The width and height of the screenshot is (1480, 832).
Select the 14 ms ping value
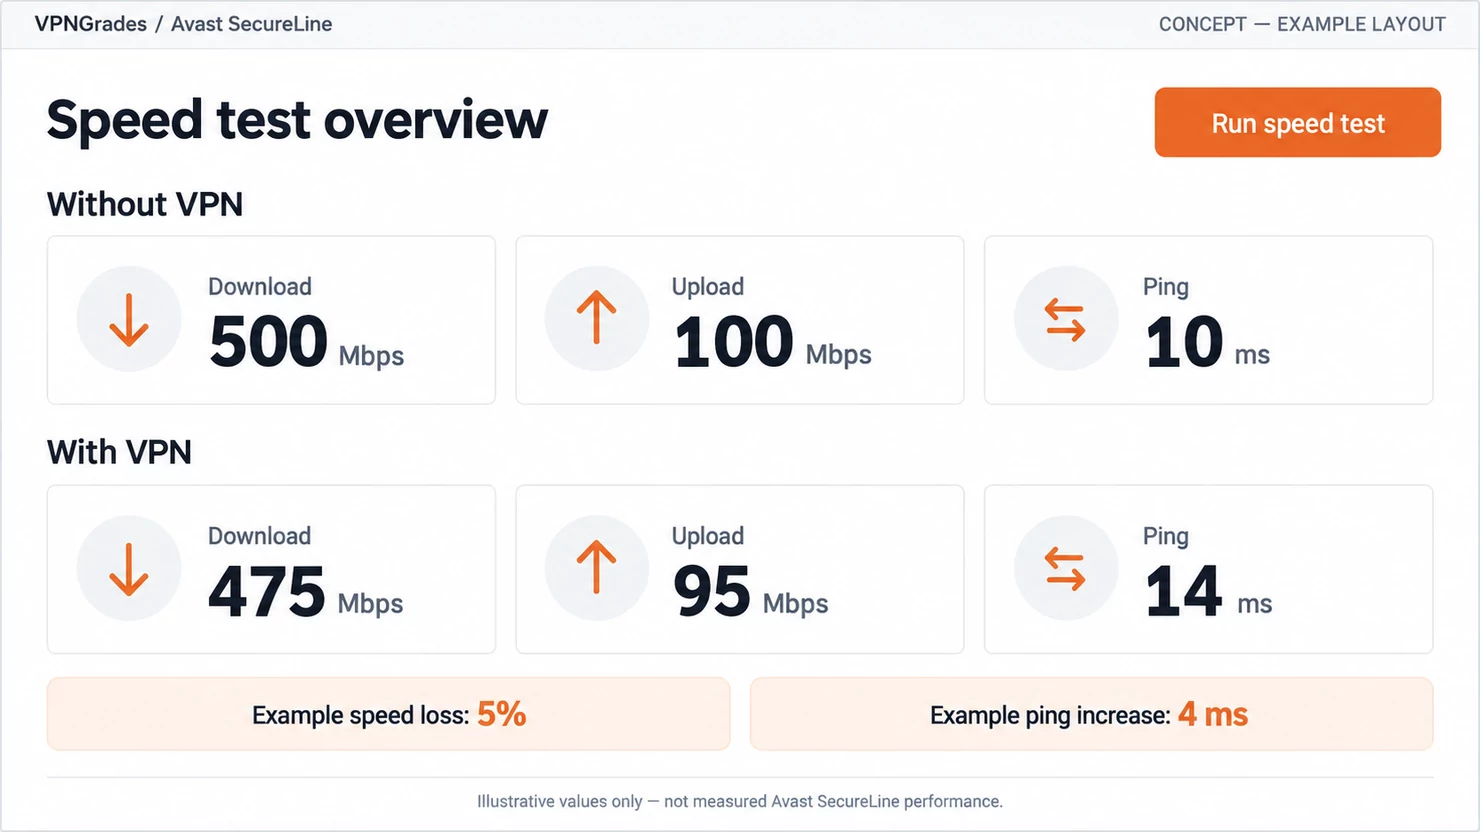coord(1208,591)
